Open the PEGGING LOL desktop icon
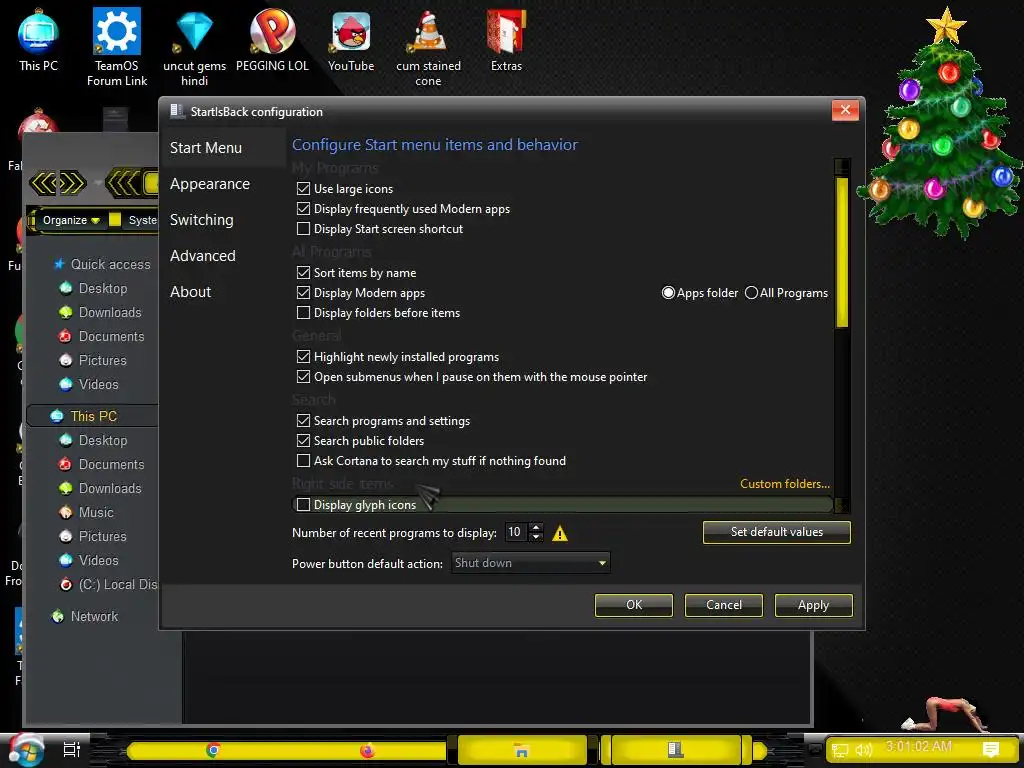The height and width of the screenshot is (768, 1024). (272, 39)
